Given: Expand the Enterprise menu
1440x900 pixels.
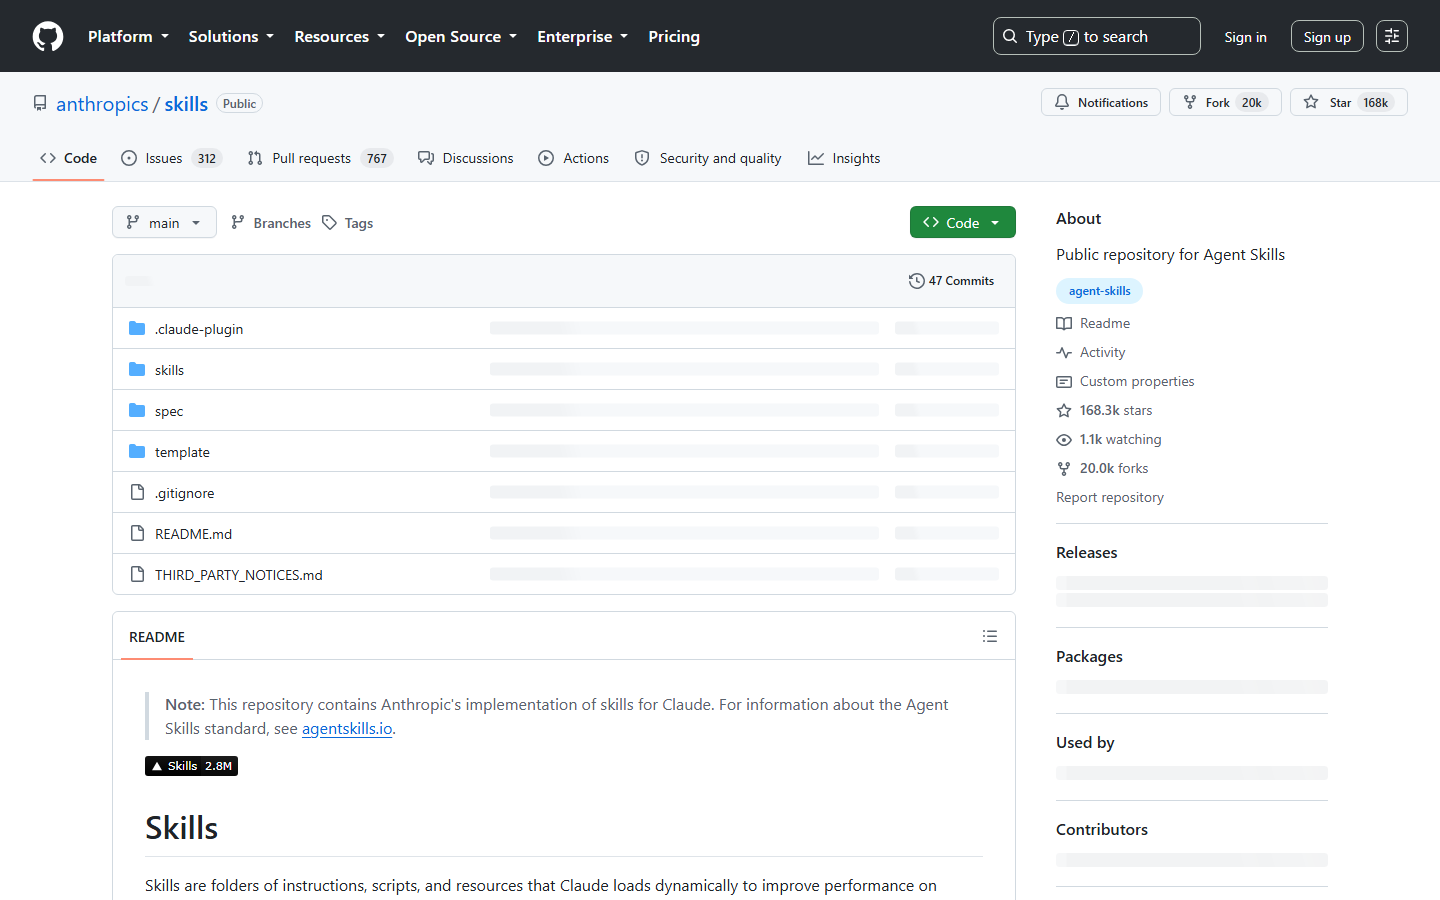Looking at the screenshot, I should click(582, 36).
